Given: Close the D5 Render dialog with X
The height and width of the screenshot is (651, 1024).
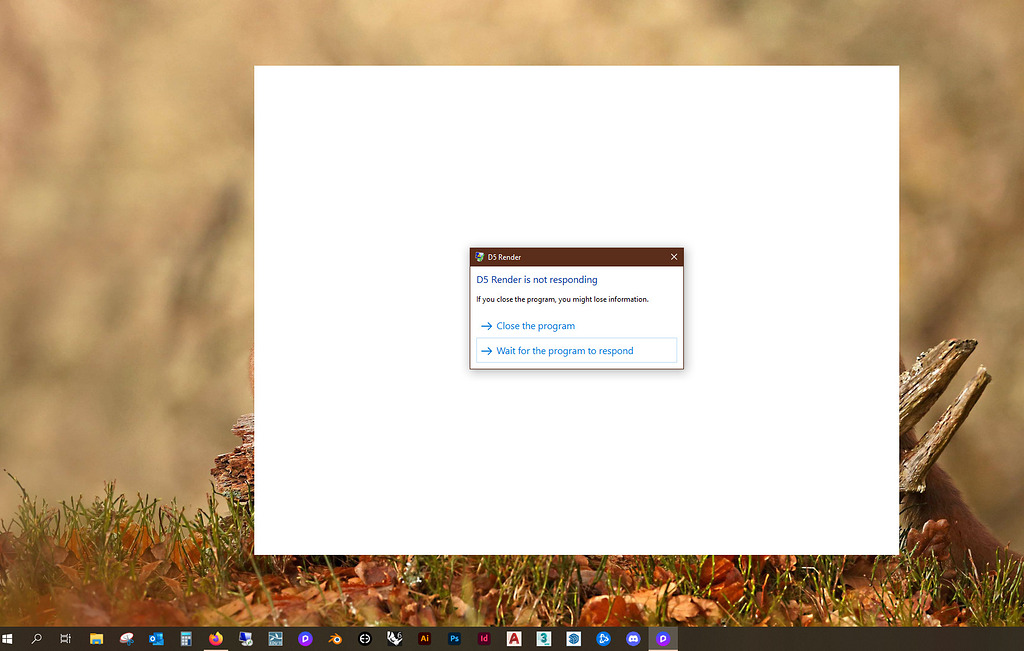Looking at the screenshot, I should pyautogui.click(x=674, y=257).
